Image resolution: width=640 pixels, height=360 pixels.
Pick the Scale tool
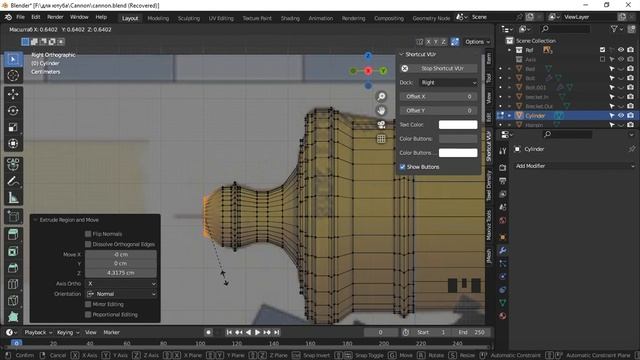[x=13, y=127]
